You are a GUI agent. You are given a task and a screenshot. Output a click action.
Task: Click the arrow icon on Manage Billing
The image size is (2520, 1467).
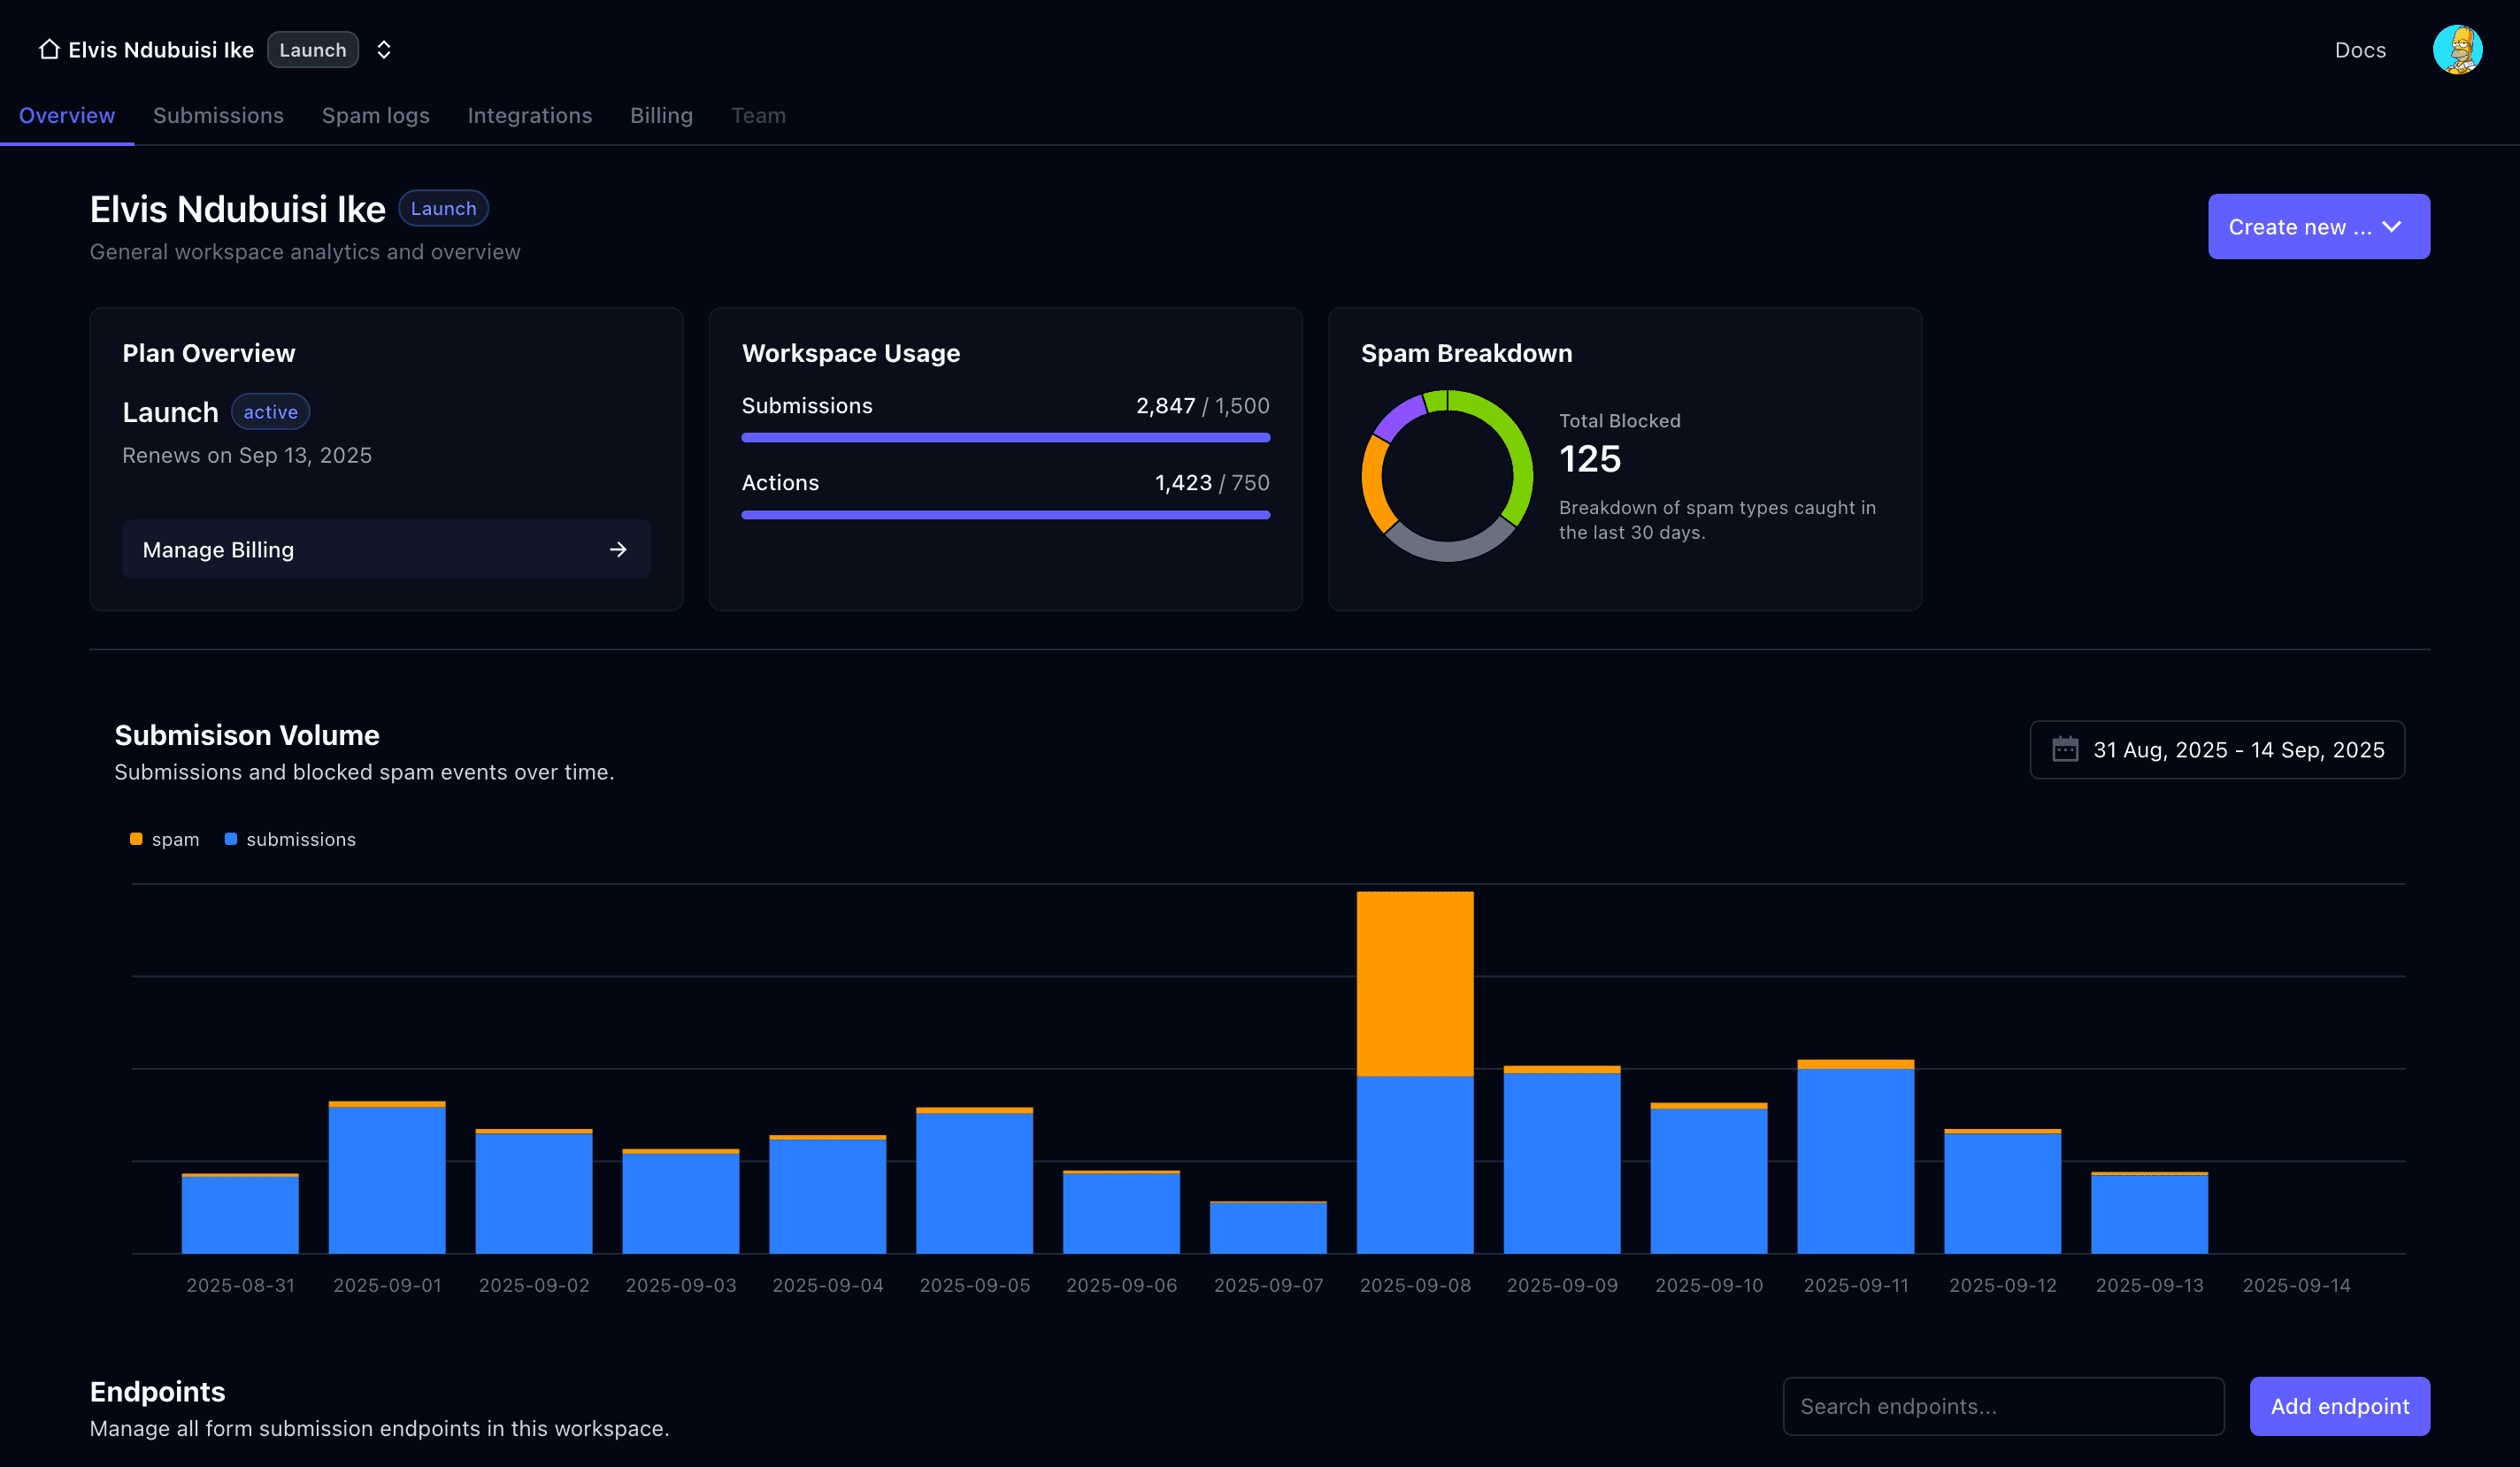click(x=618, y=549)
